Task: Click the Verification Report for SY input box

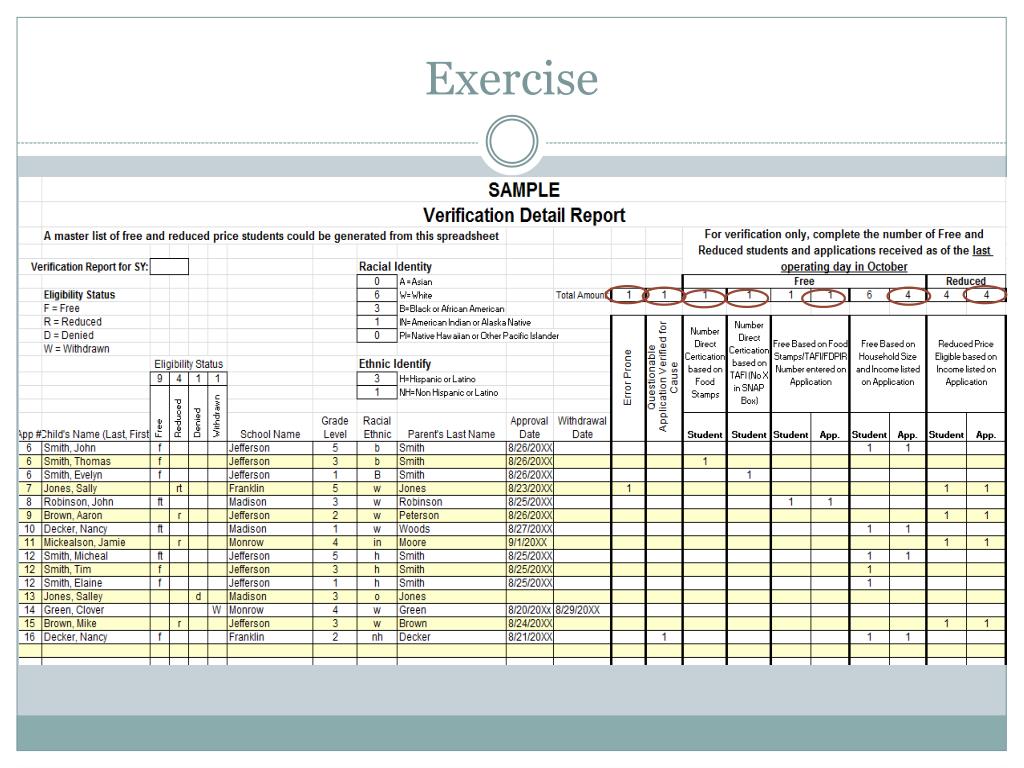Action: tap(169, 266)
